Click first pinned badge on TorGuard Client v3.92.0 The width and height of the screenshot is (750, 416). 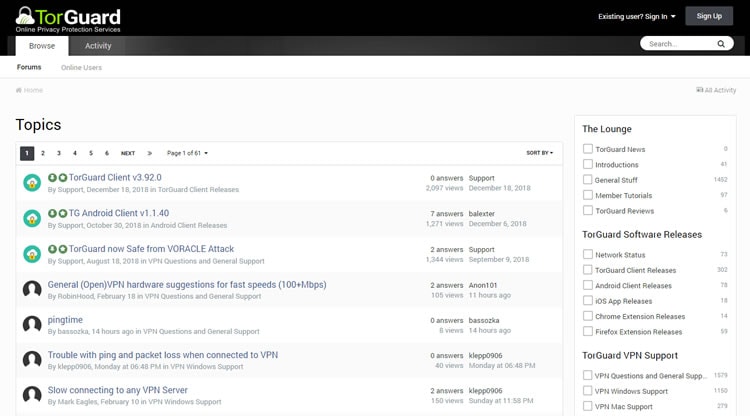click(52, 177)
